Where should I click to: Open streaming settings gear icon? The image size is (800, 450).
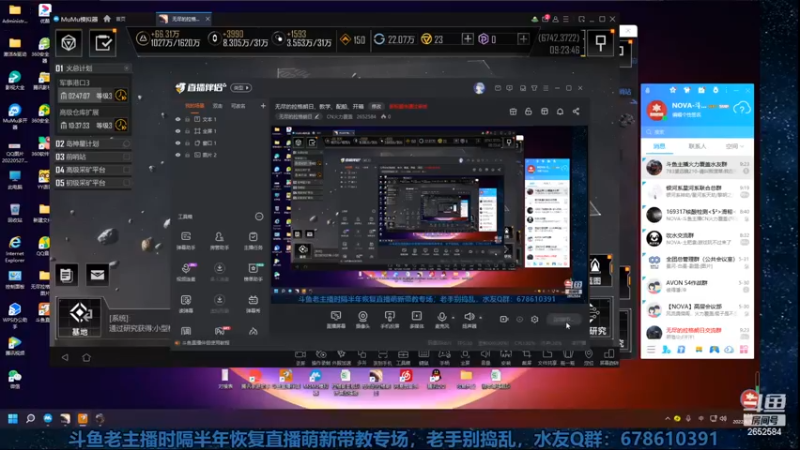click(534, 319)
